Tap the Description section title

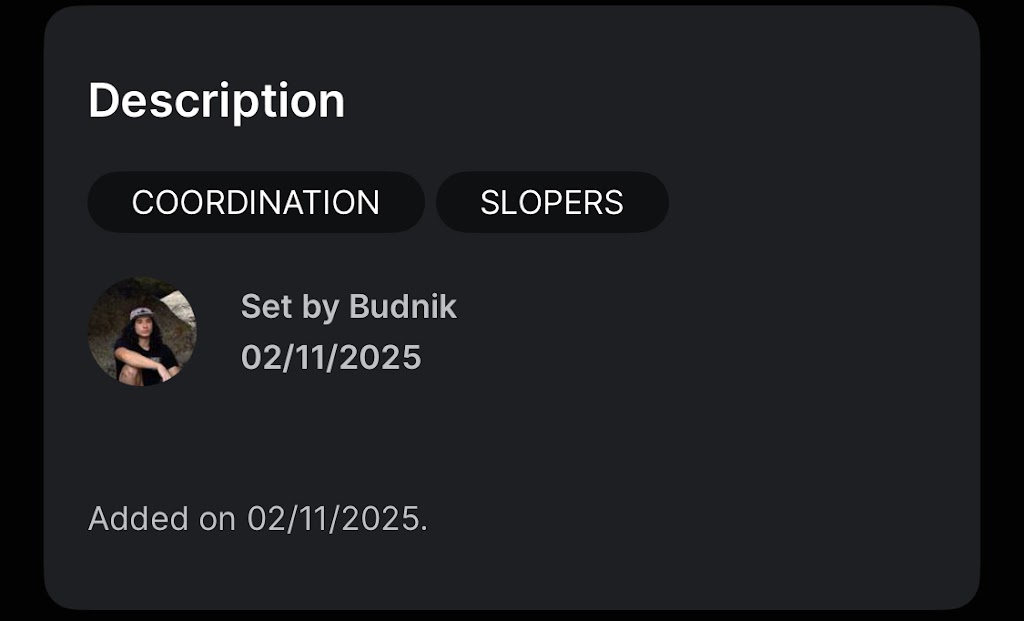[216, 101]
